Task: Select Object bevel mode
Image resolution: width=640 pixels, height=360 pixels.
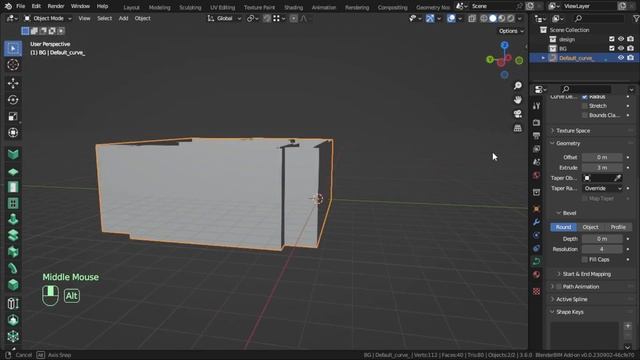Action: pos(591,227)
